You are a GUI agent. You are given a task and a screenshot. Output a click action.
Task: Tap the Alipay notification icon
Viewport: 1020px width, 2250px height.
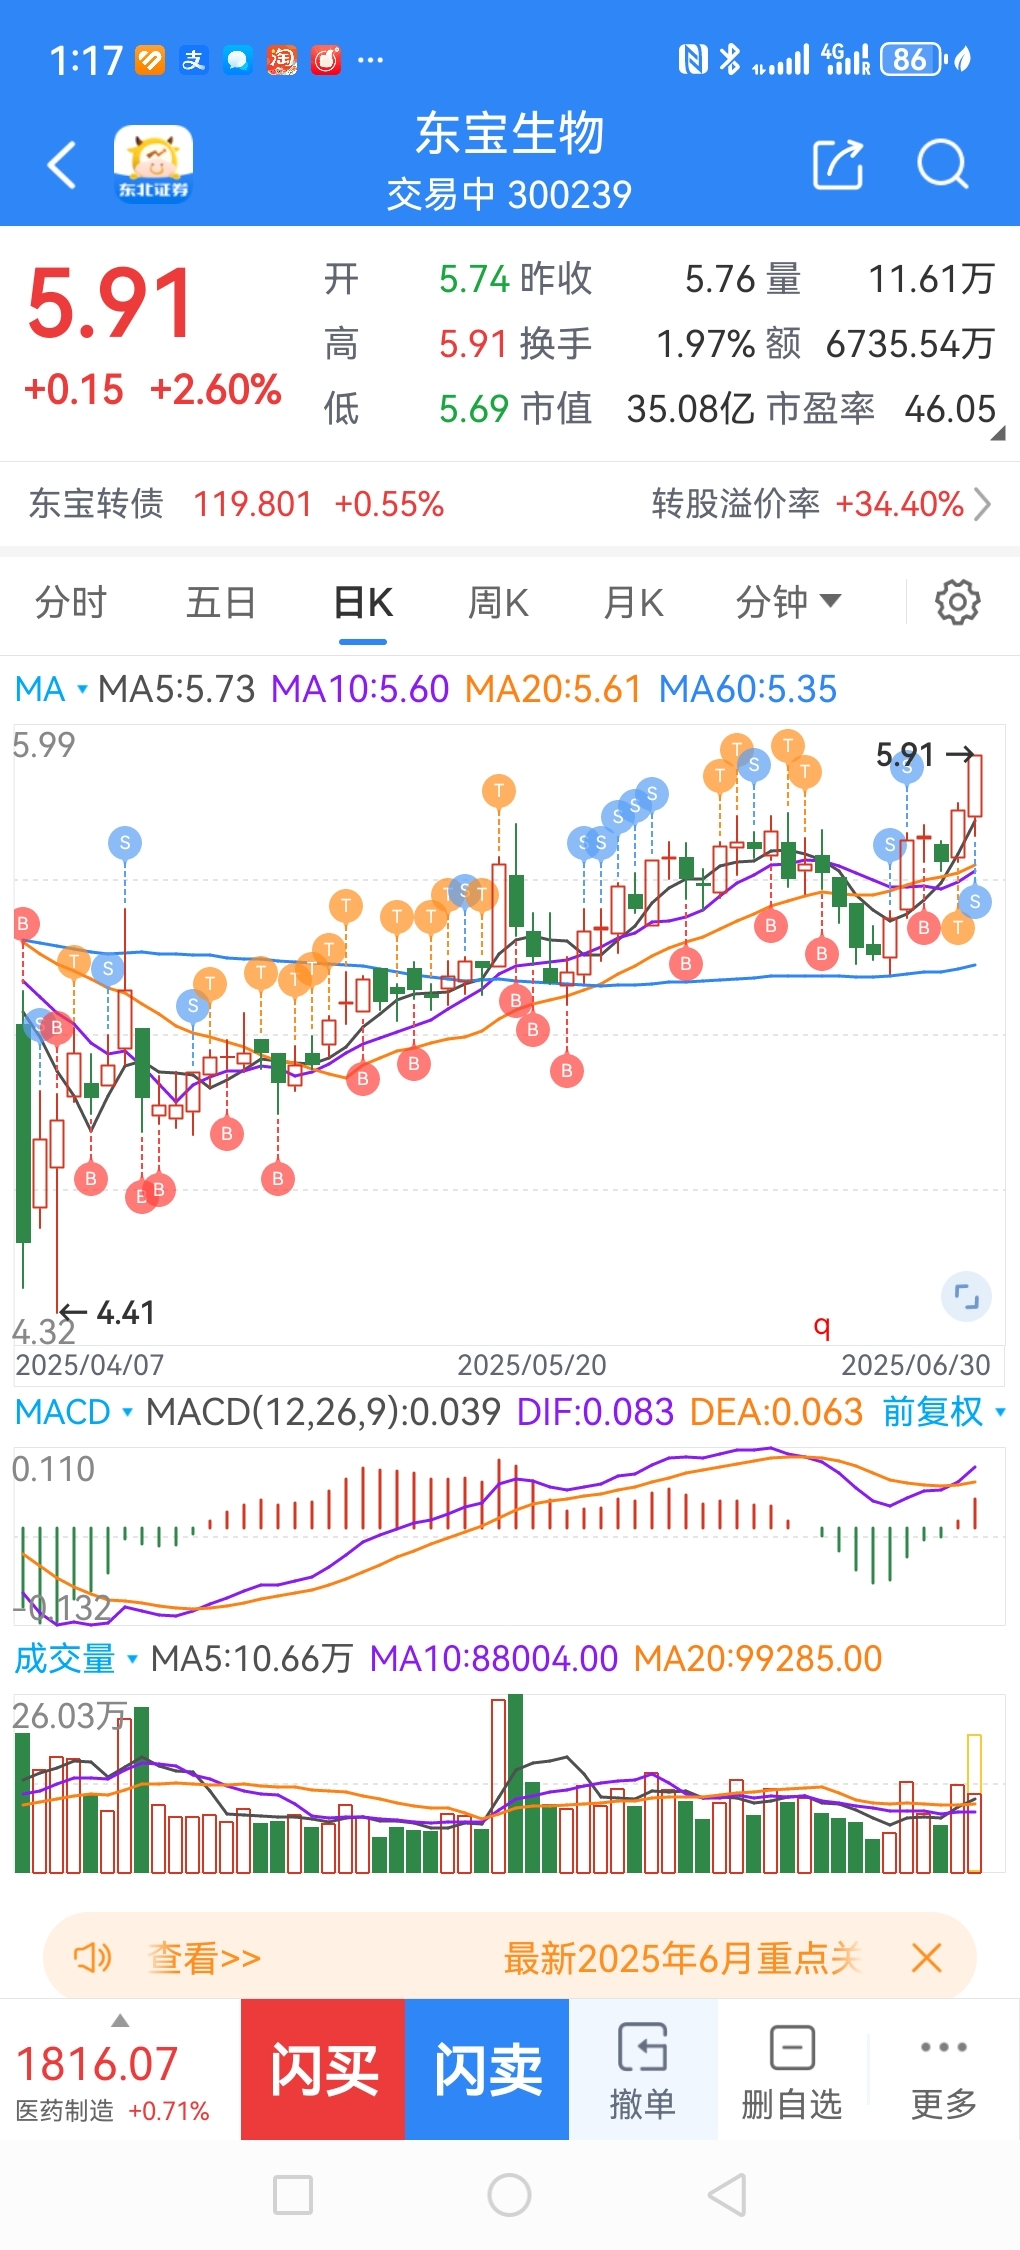tap(193, 60)
